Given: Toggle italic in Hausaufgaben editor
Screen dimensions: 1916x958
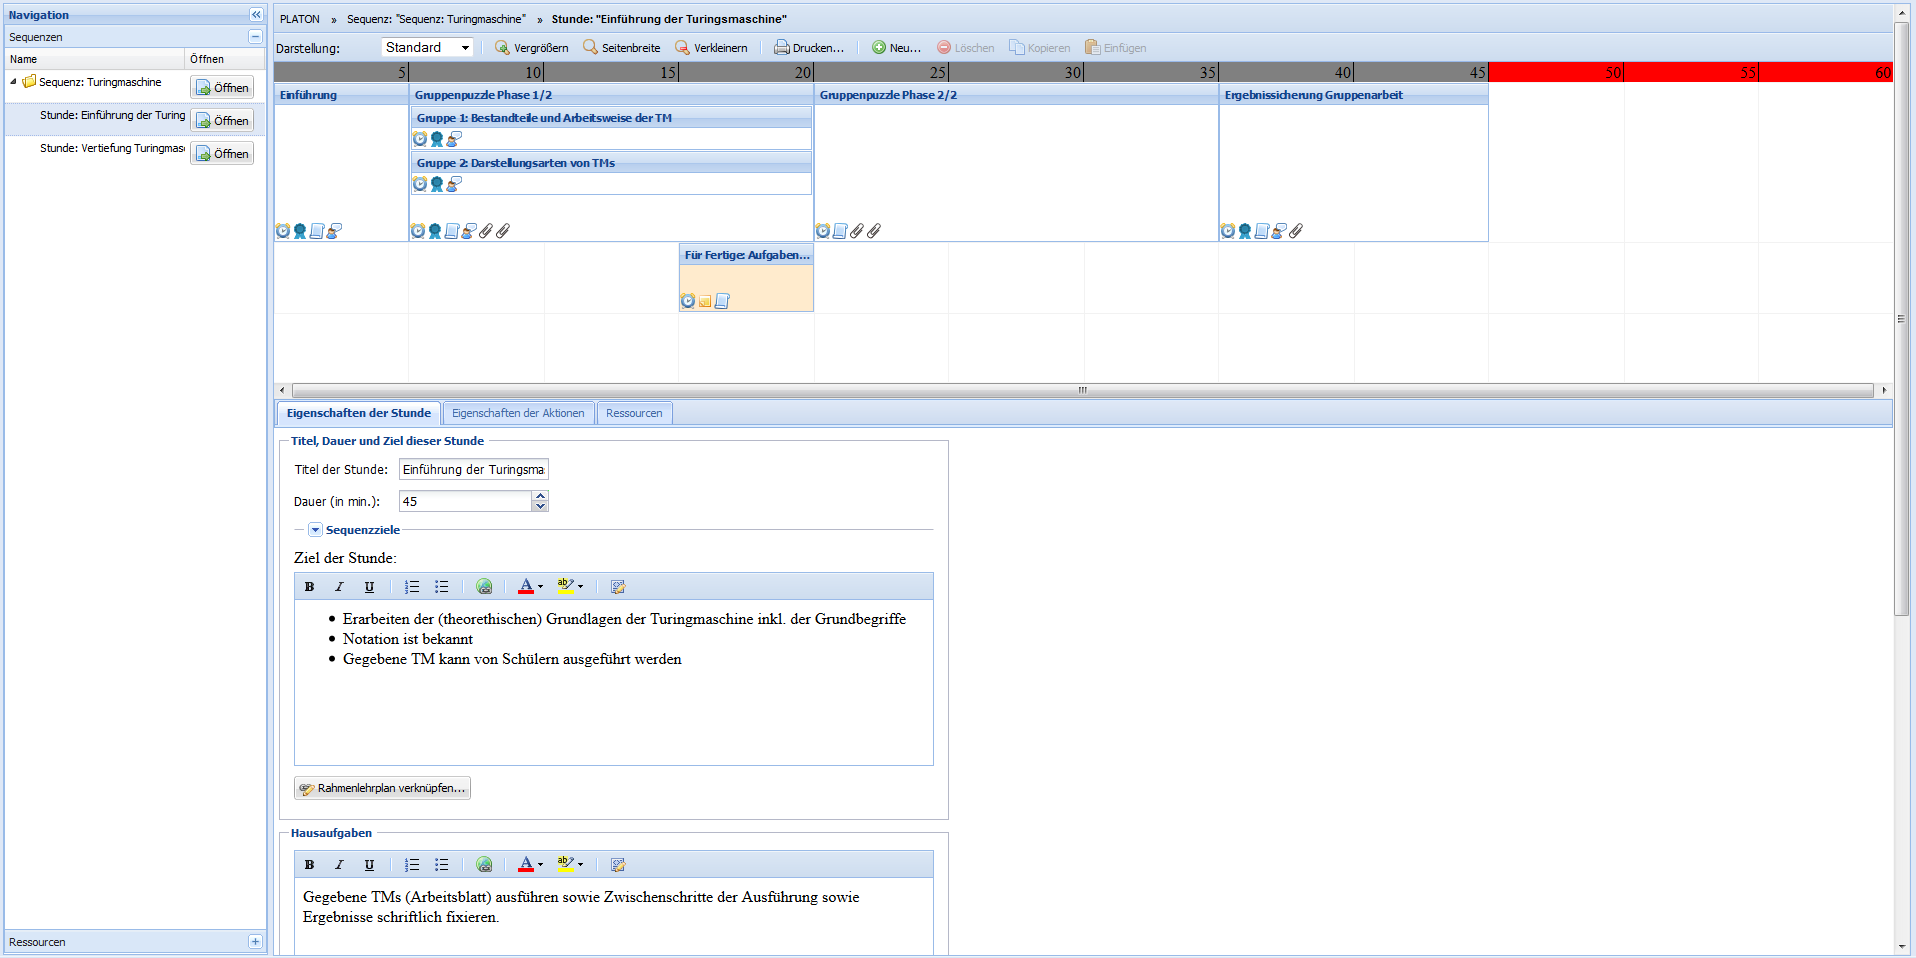Looking at the screenshot, I should tap(339, 865).
